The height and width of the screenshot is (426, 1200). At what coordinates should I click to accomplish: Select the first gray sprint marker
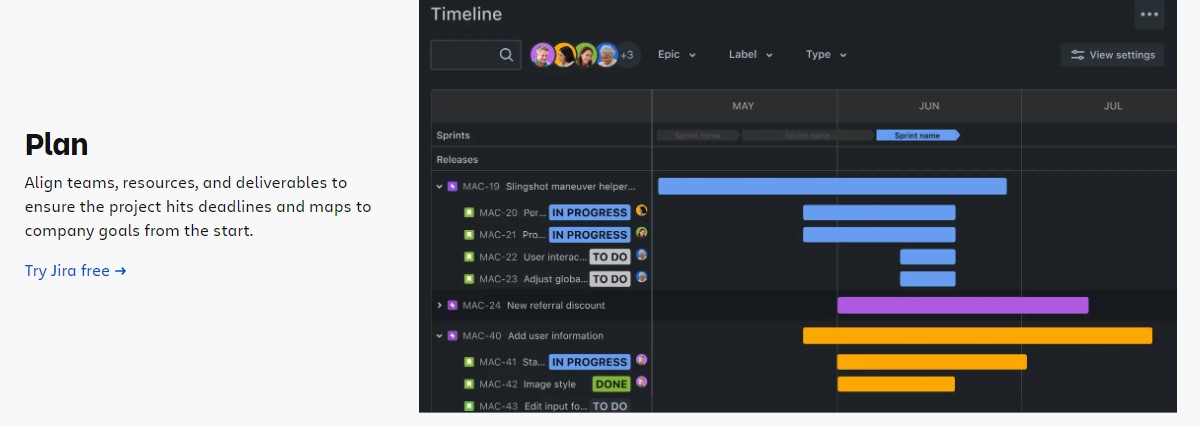click(x=698, y=135)
